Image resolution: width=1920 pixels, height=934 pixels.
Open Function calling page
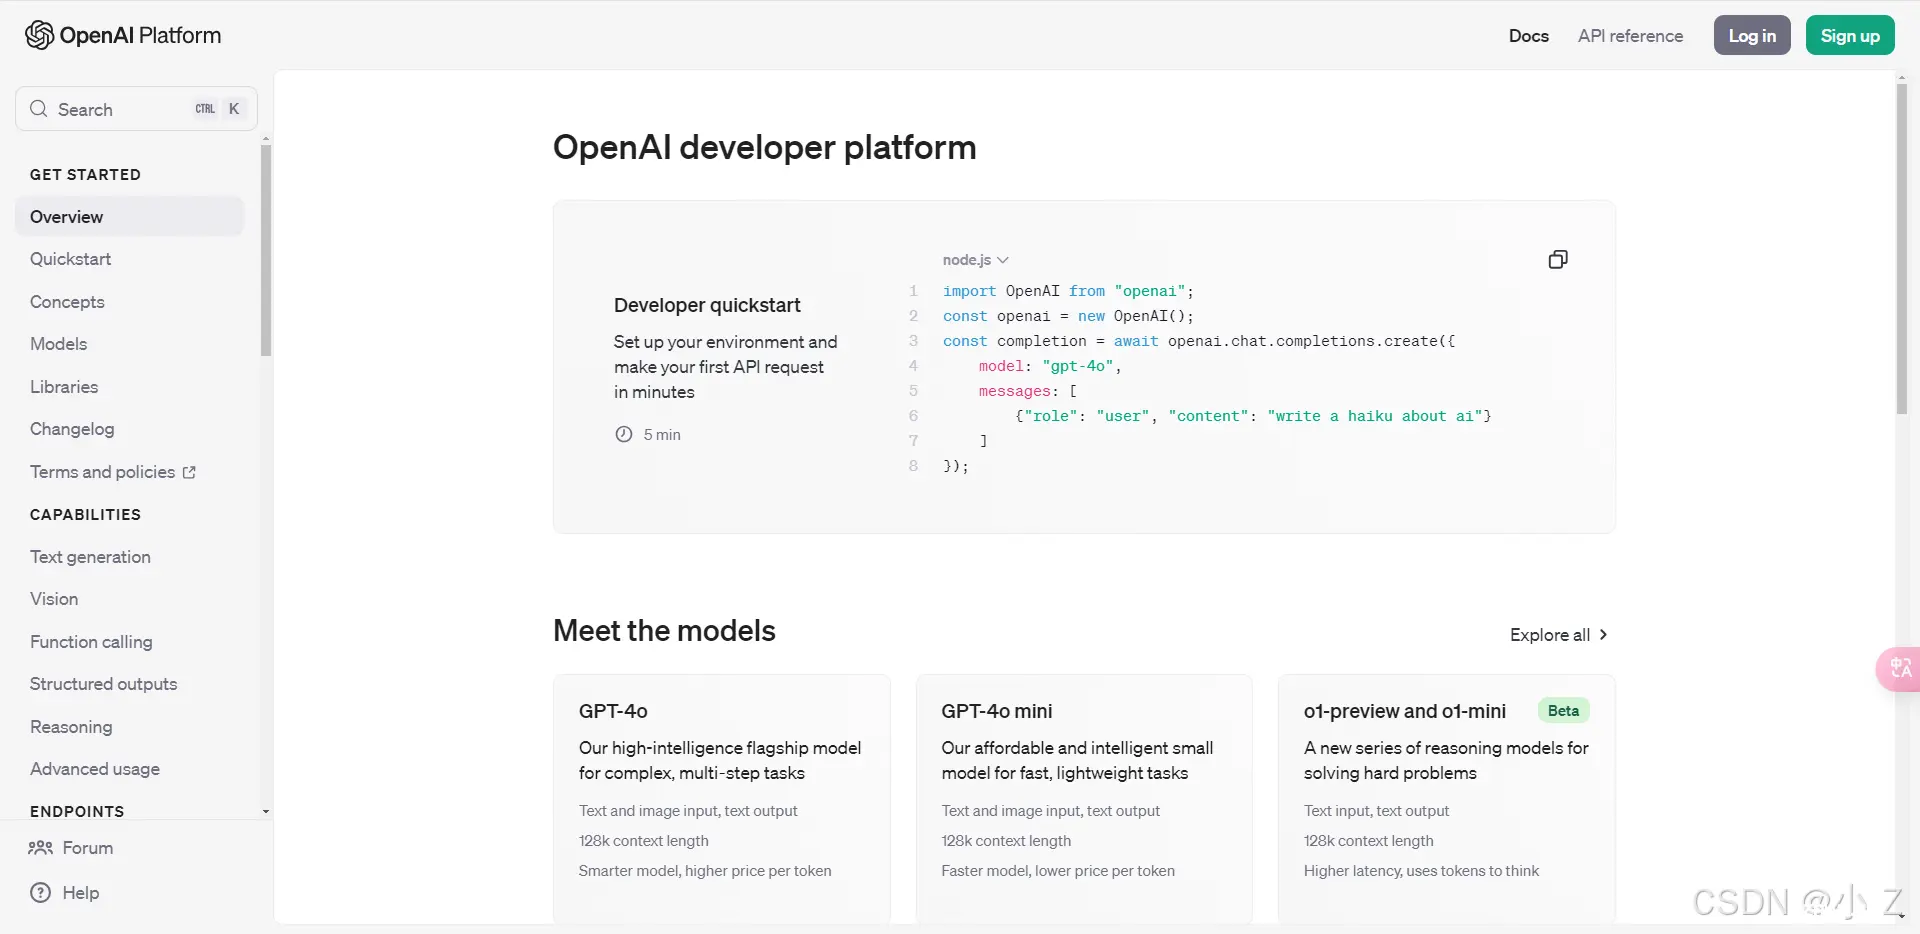(x=91, y=642)
